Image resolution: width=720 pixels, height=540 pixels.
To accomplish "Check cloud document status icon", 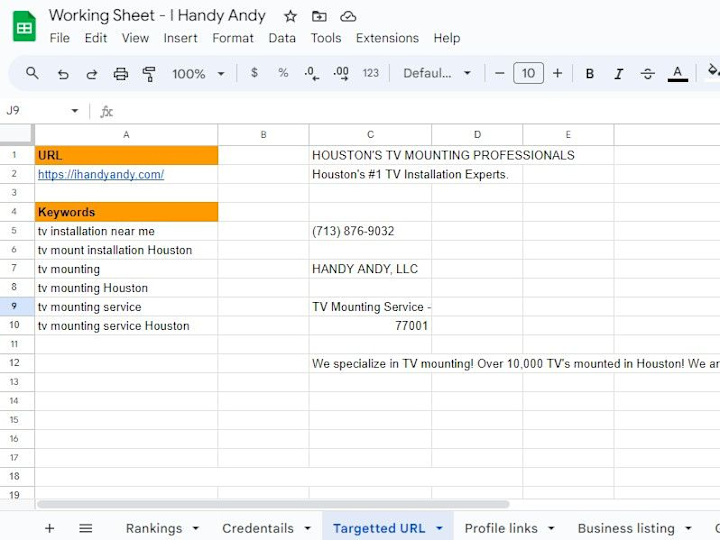I will point(348,17).
